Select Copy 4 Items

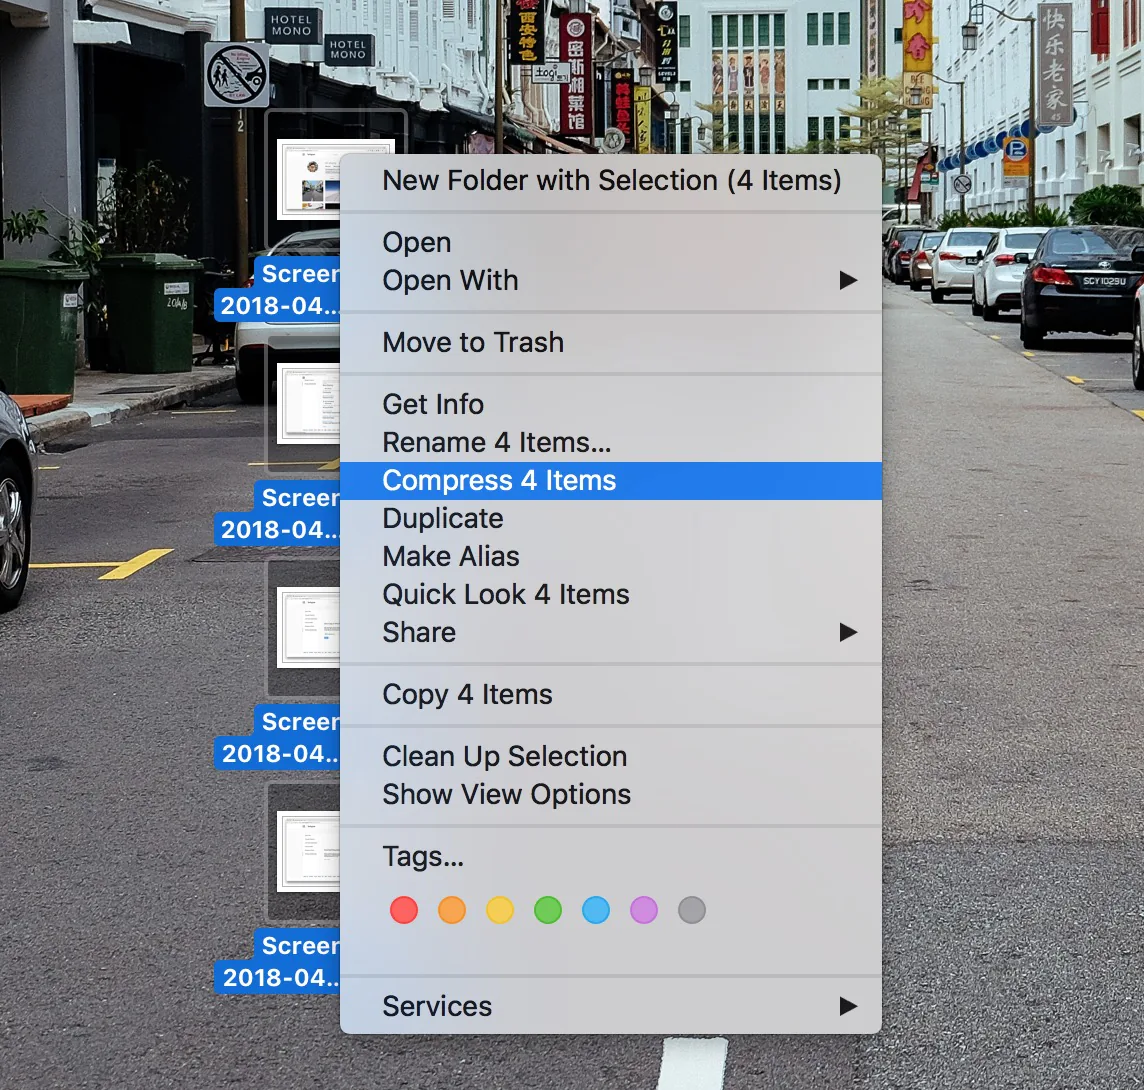611,695
